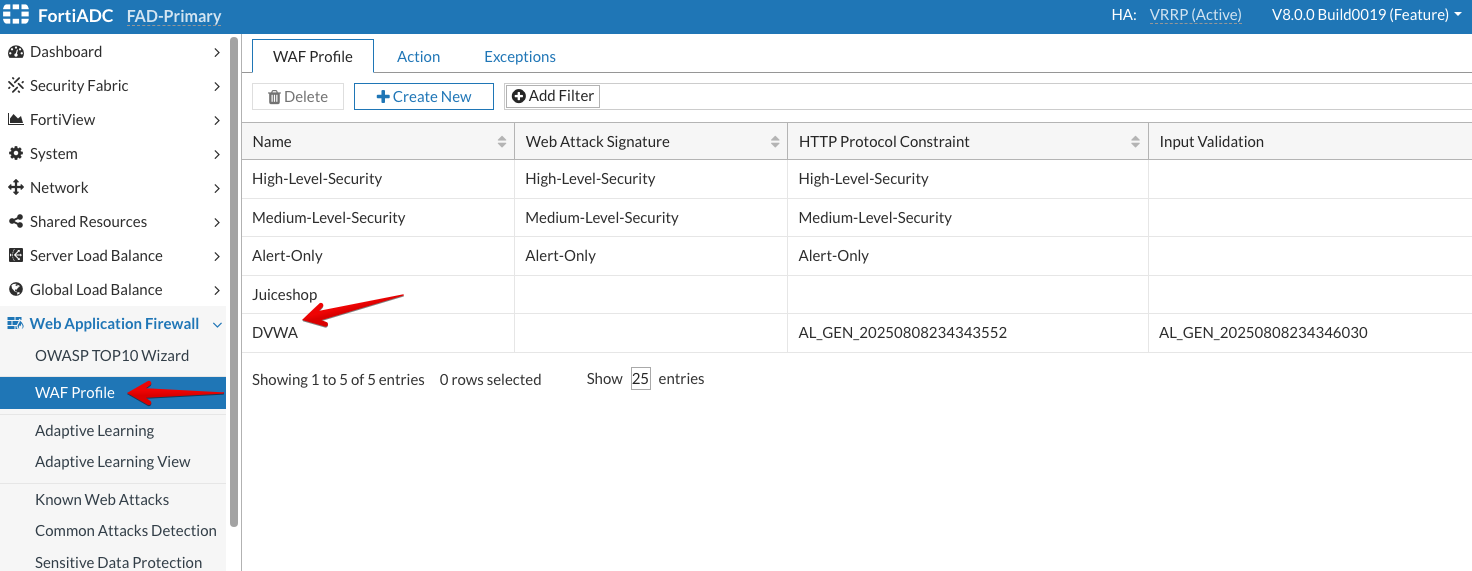Sort the table by Name column
Screen dimensions: 1472x571
[502, 142]
